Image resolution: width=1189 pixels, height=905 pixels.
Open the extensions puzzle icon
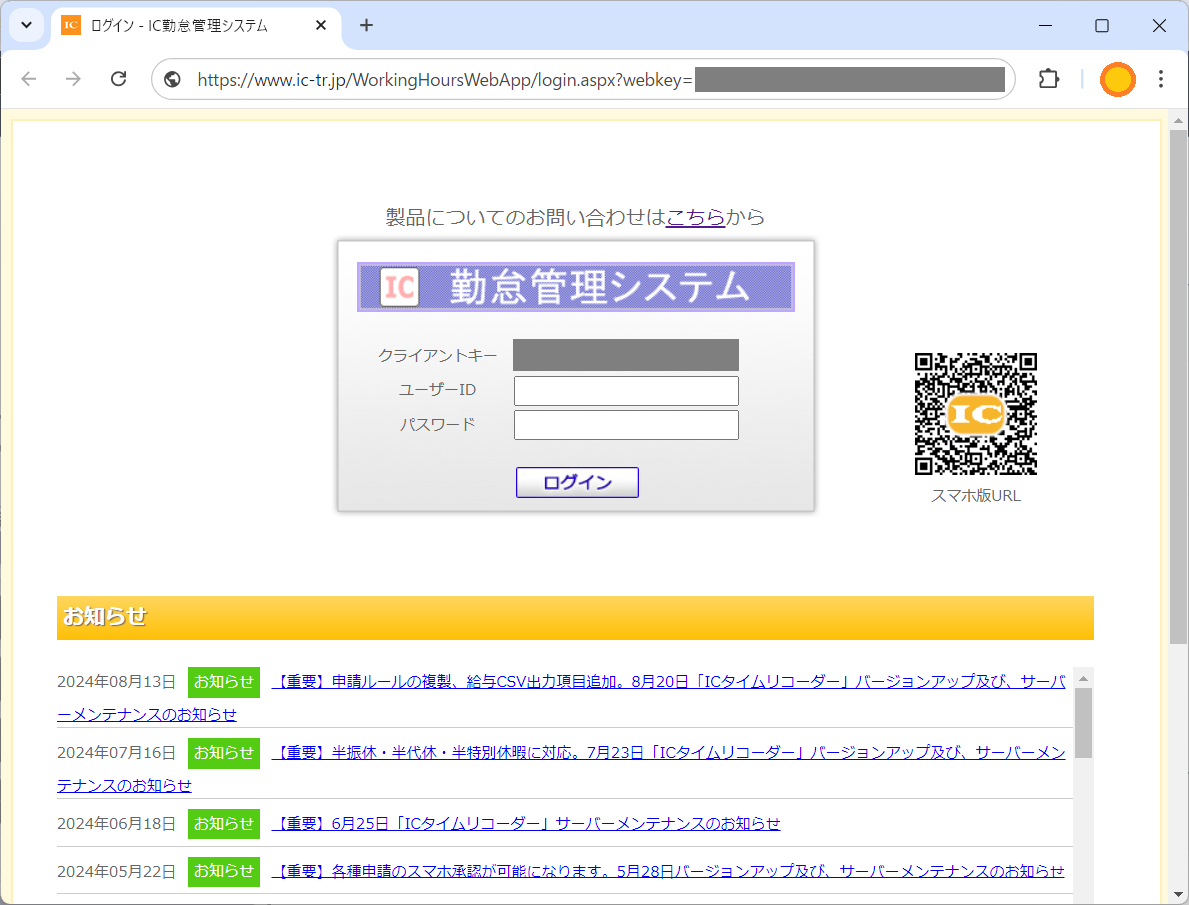point(1049,79)
